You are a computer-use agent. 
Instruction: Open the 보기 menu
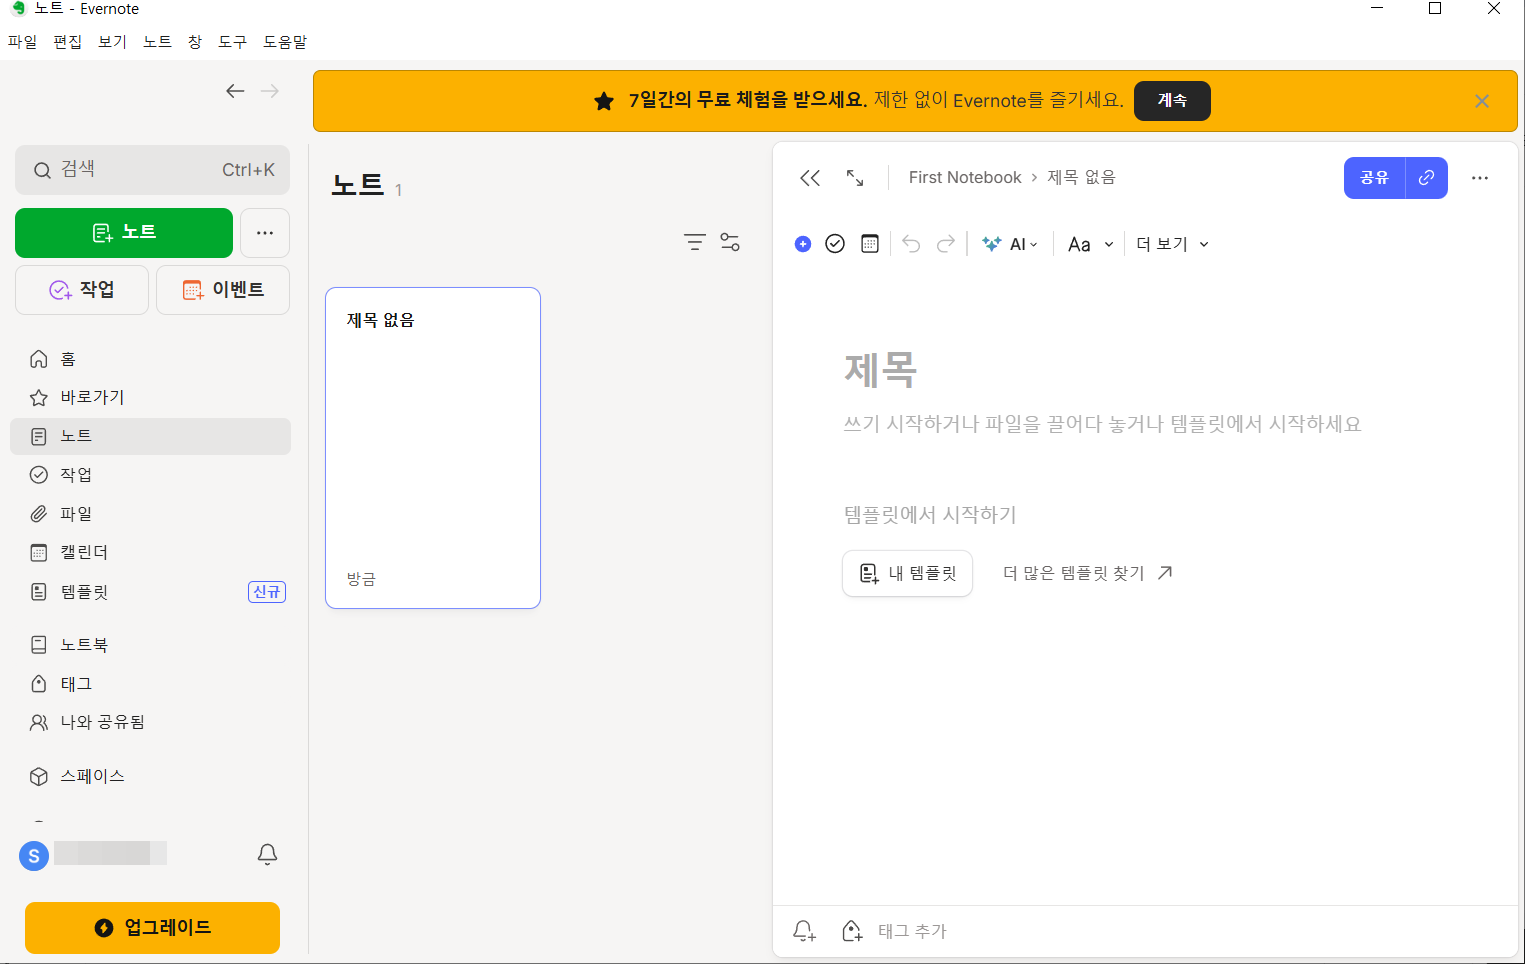(113, 42)
